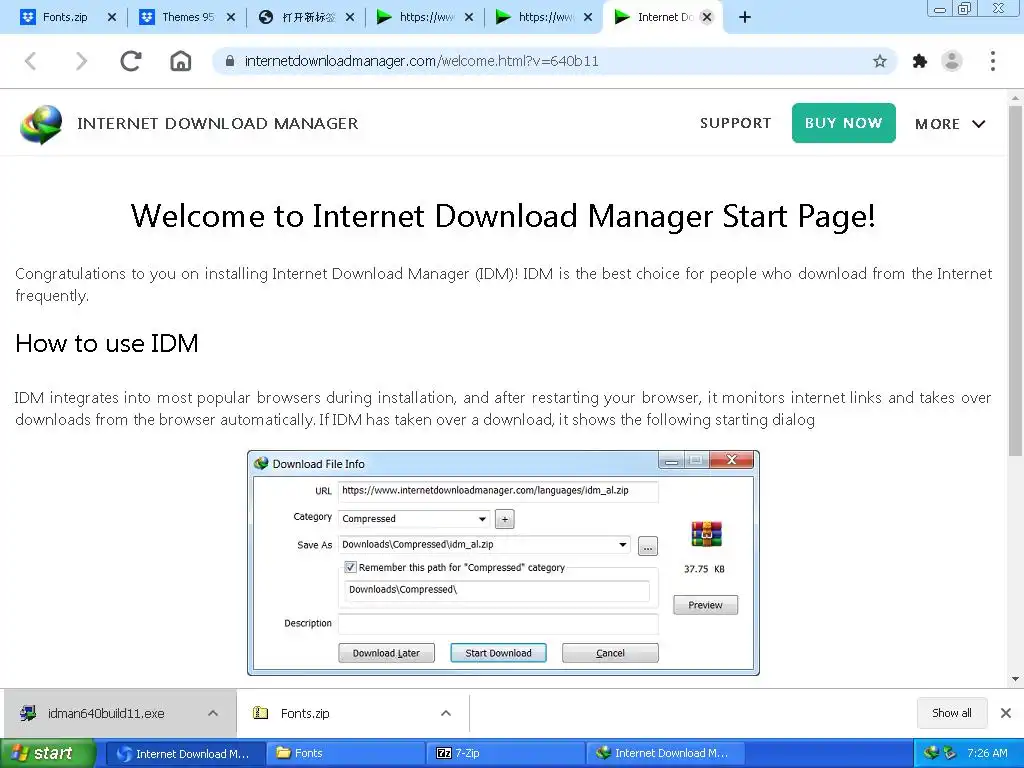Close the Chinese-titled new tab
Viewport: 1024px width, 768px height.
pos(350,18)
